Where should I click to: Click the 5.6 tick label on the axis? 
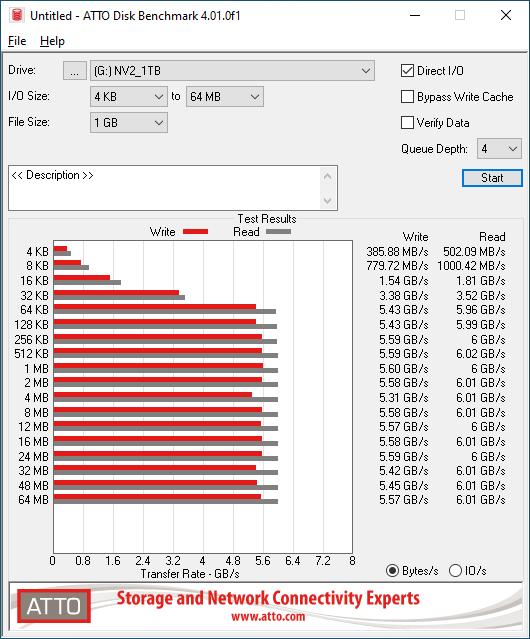(x=263, y=561)
